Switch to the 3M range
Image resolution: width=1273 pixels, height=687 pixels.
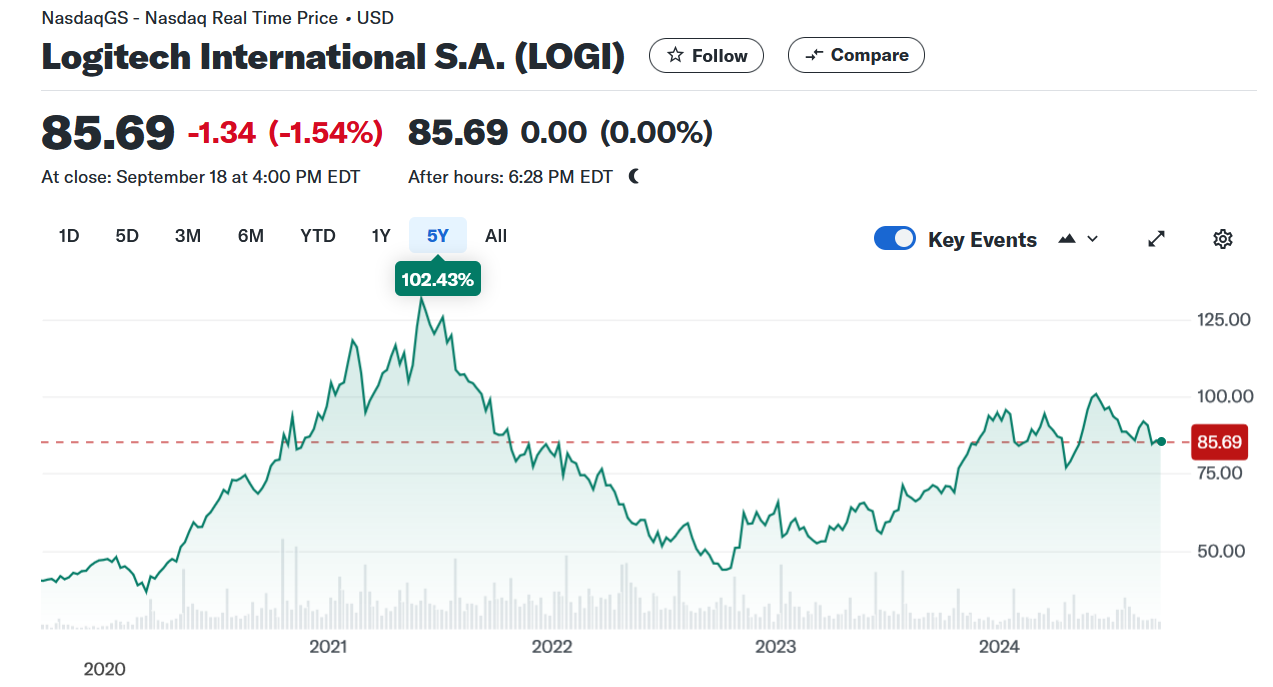pos(188,236)
